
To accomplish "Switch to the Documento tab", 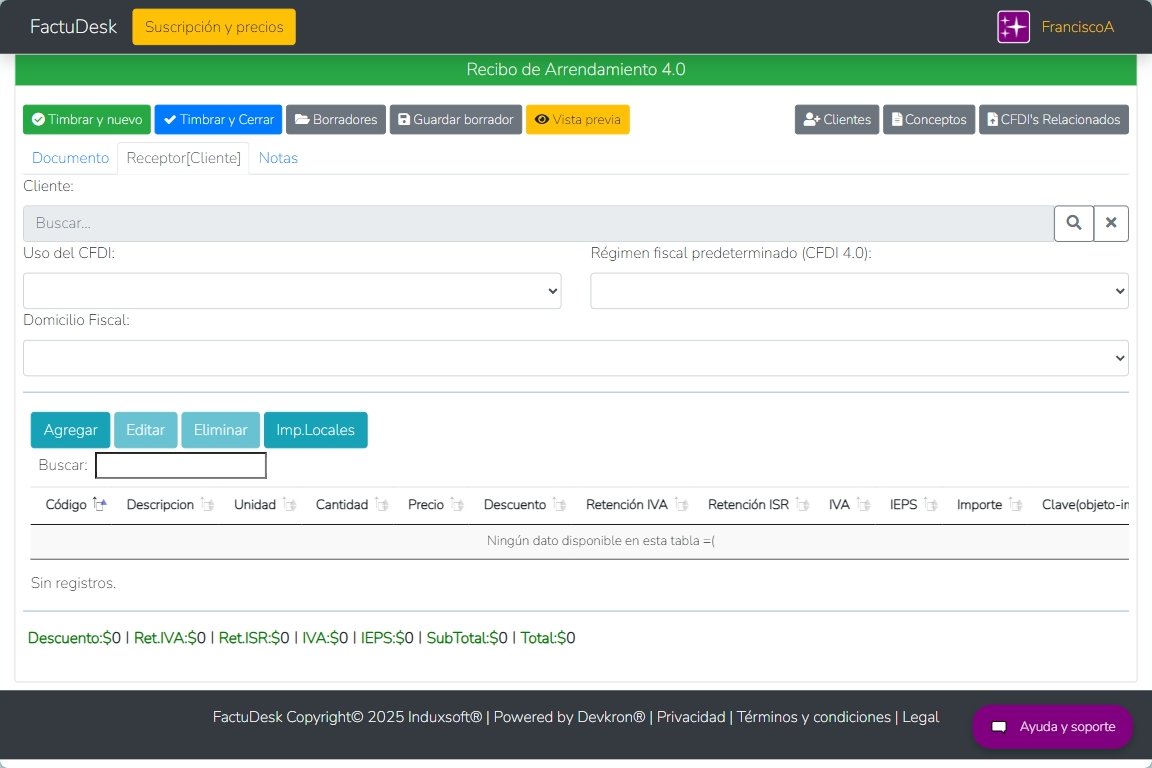I will 70,158.
